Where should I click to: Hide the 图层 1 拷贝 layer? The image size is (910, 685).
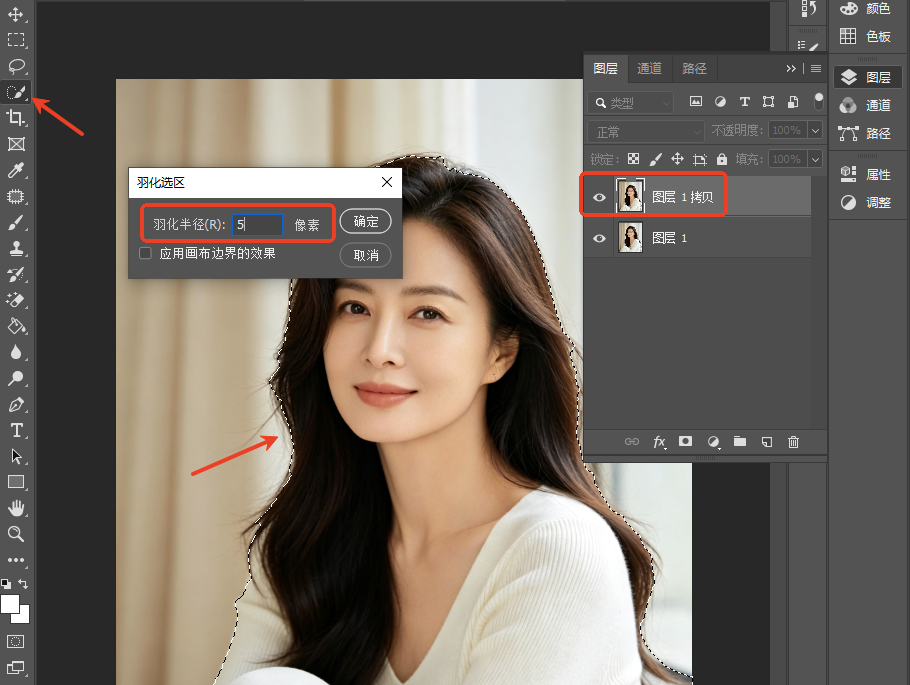tap(599, 197)
